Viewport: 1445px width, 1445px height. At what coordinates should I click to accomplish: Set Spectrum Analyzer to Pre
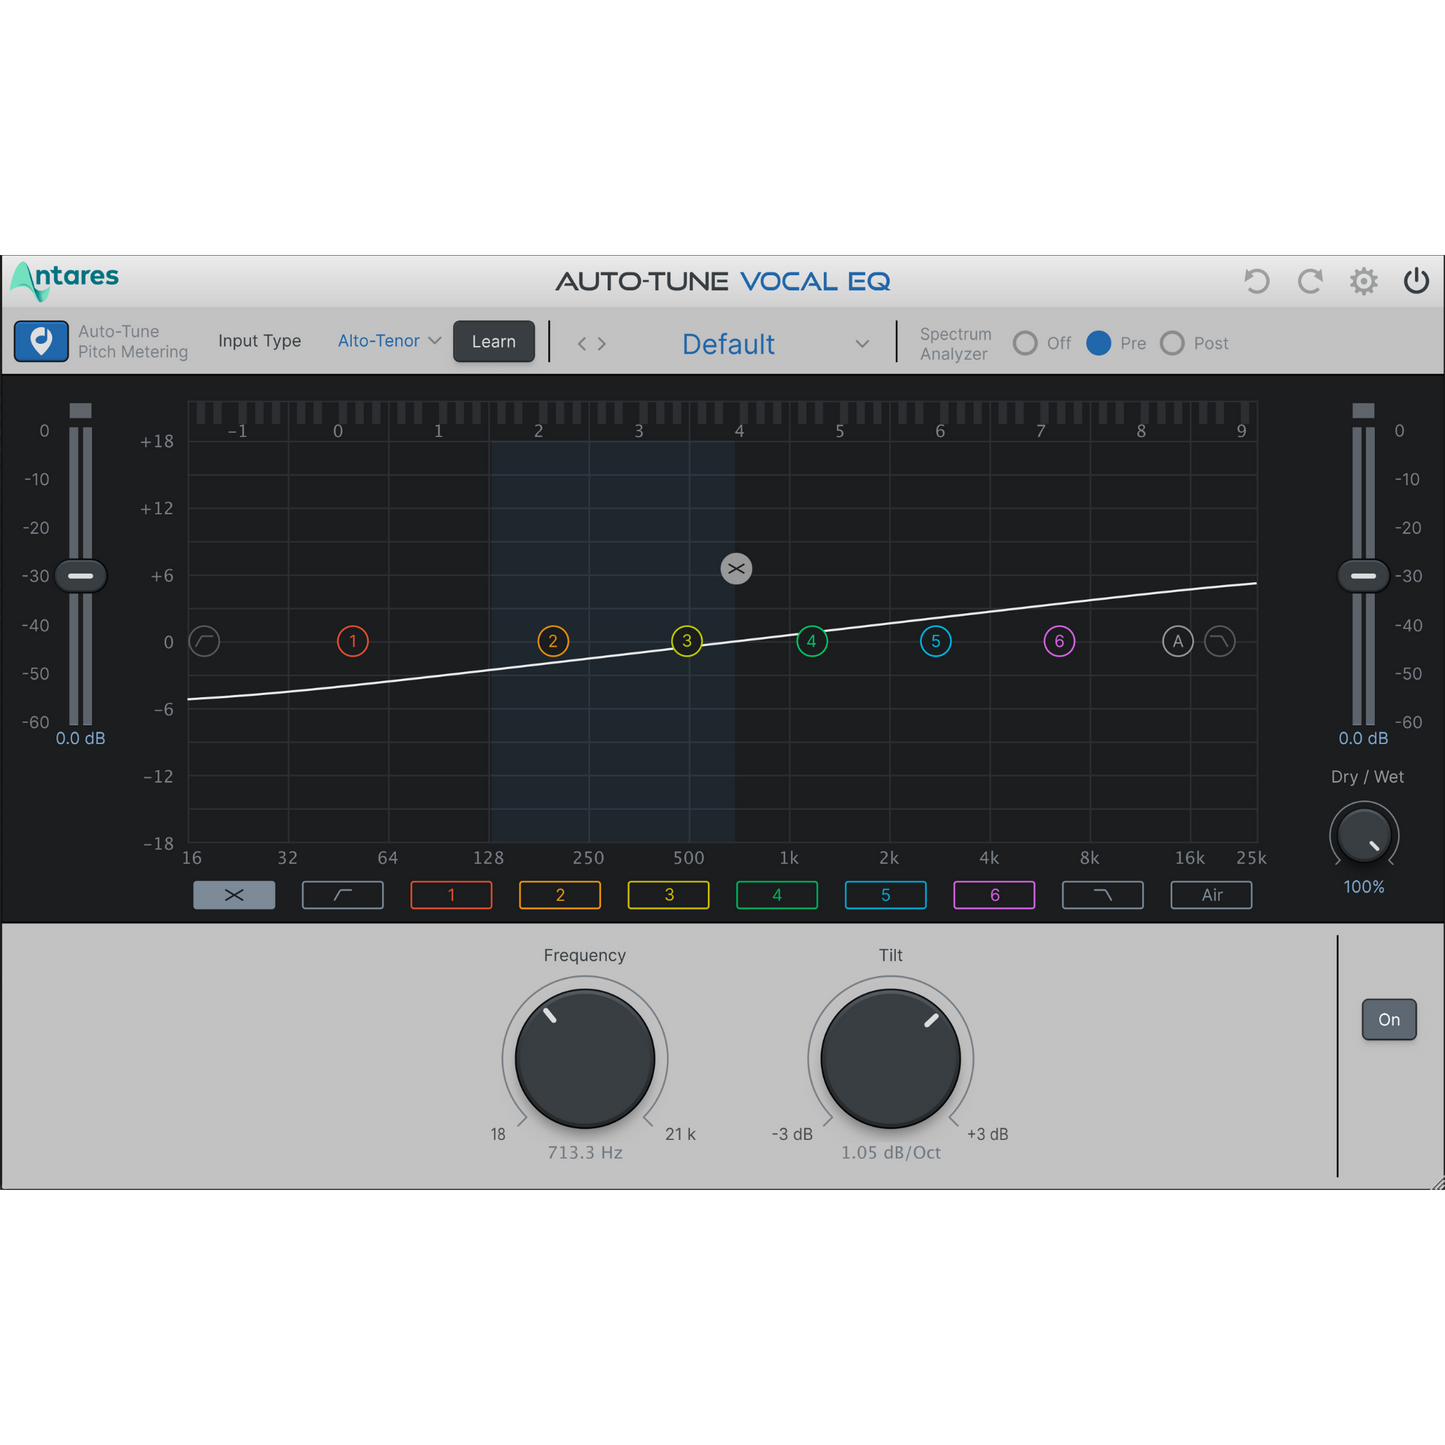[x=1099, y=344]
